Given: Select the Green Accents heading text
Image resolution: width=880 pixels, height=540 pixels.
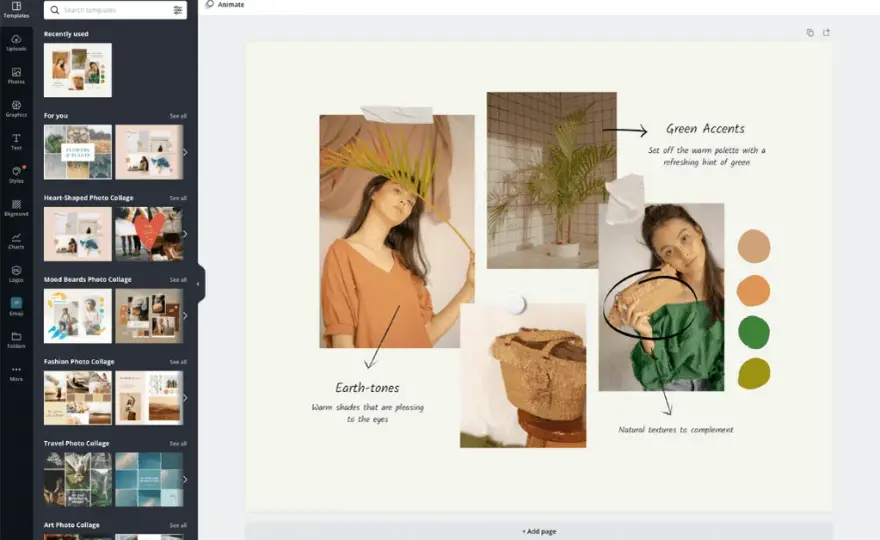Looking at the screenshot, I should click(x=705, y=129).
